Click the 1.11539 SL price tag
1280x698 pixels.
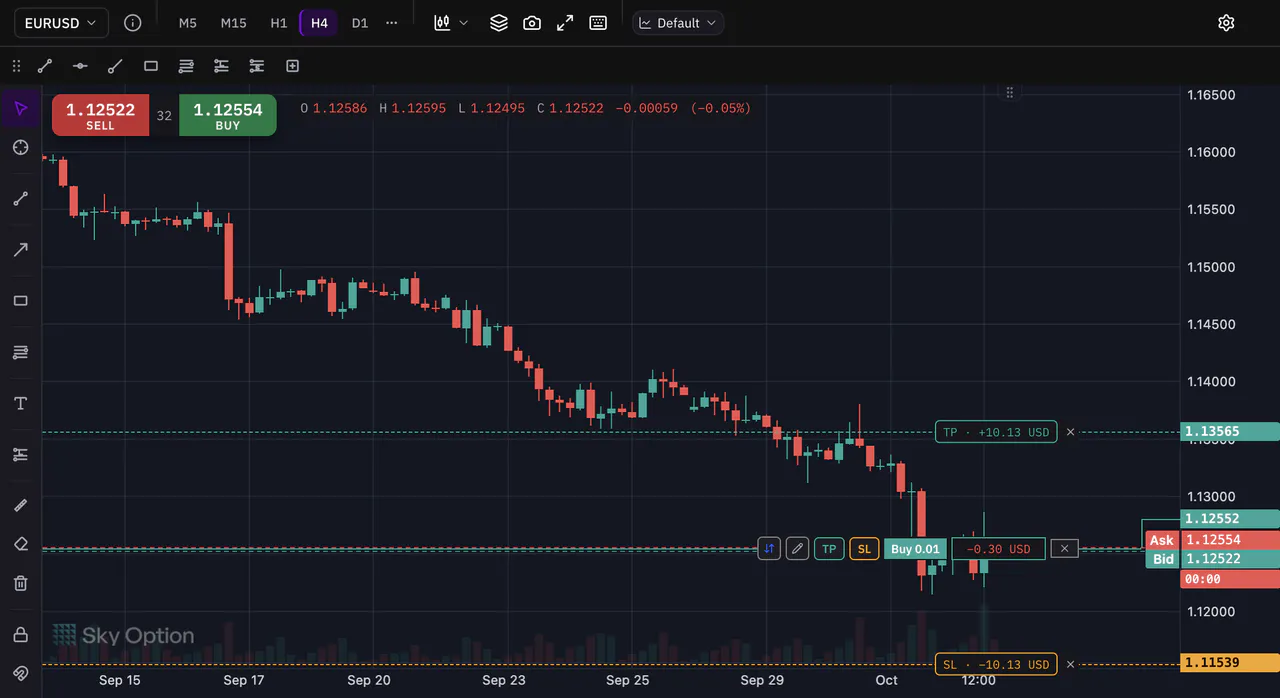point(1230,663)
